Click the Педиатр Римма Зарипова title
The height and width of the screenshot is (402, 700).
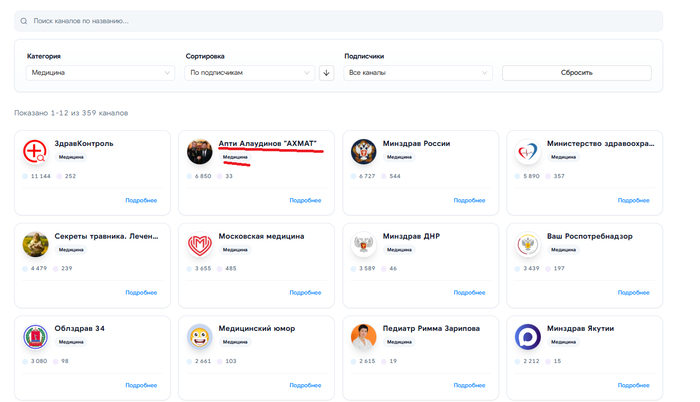(431, 328)
